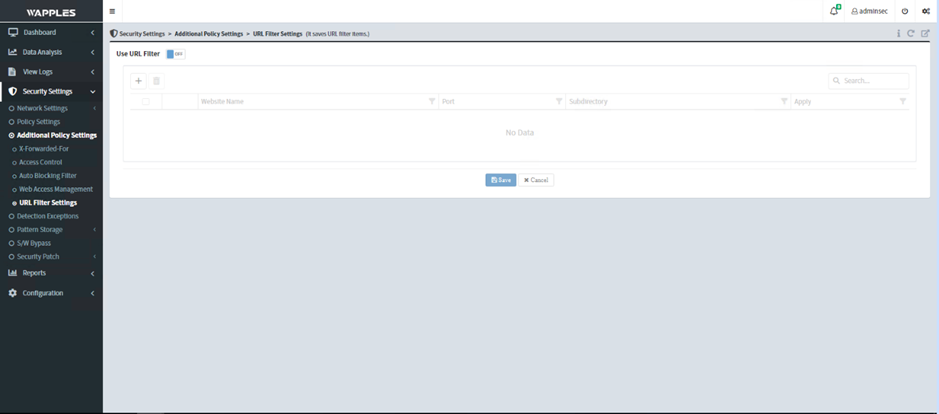Click the delete trash icon
The height and width of the screenshot is (414, 939).
[x=157, y=81]
